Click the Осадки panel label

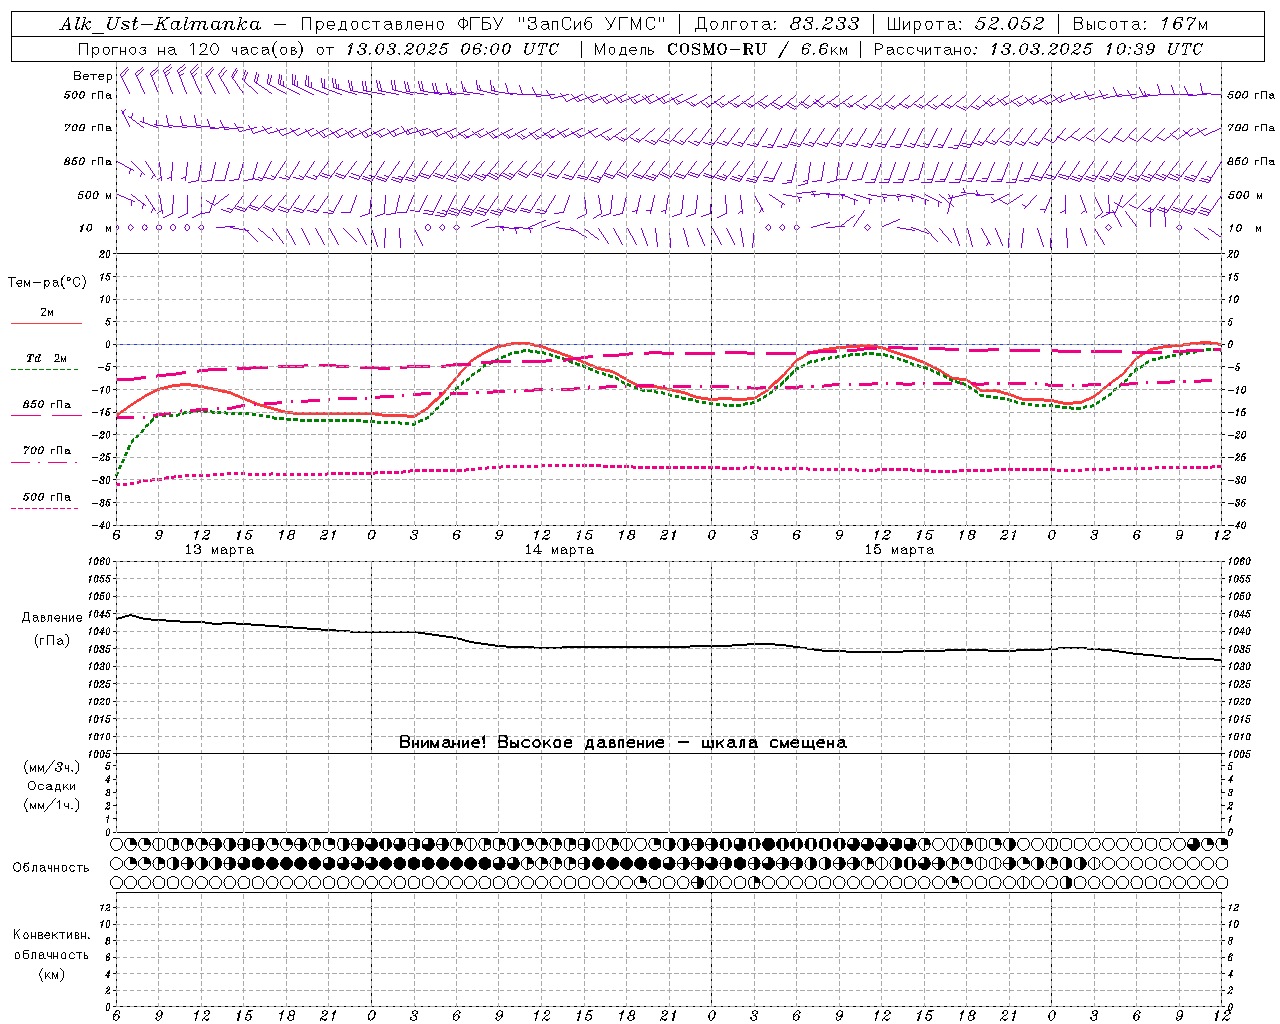[x=52, y=786]
